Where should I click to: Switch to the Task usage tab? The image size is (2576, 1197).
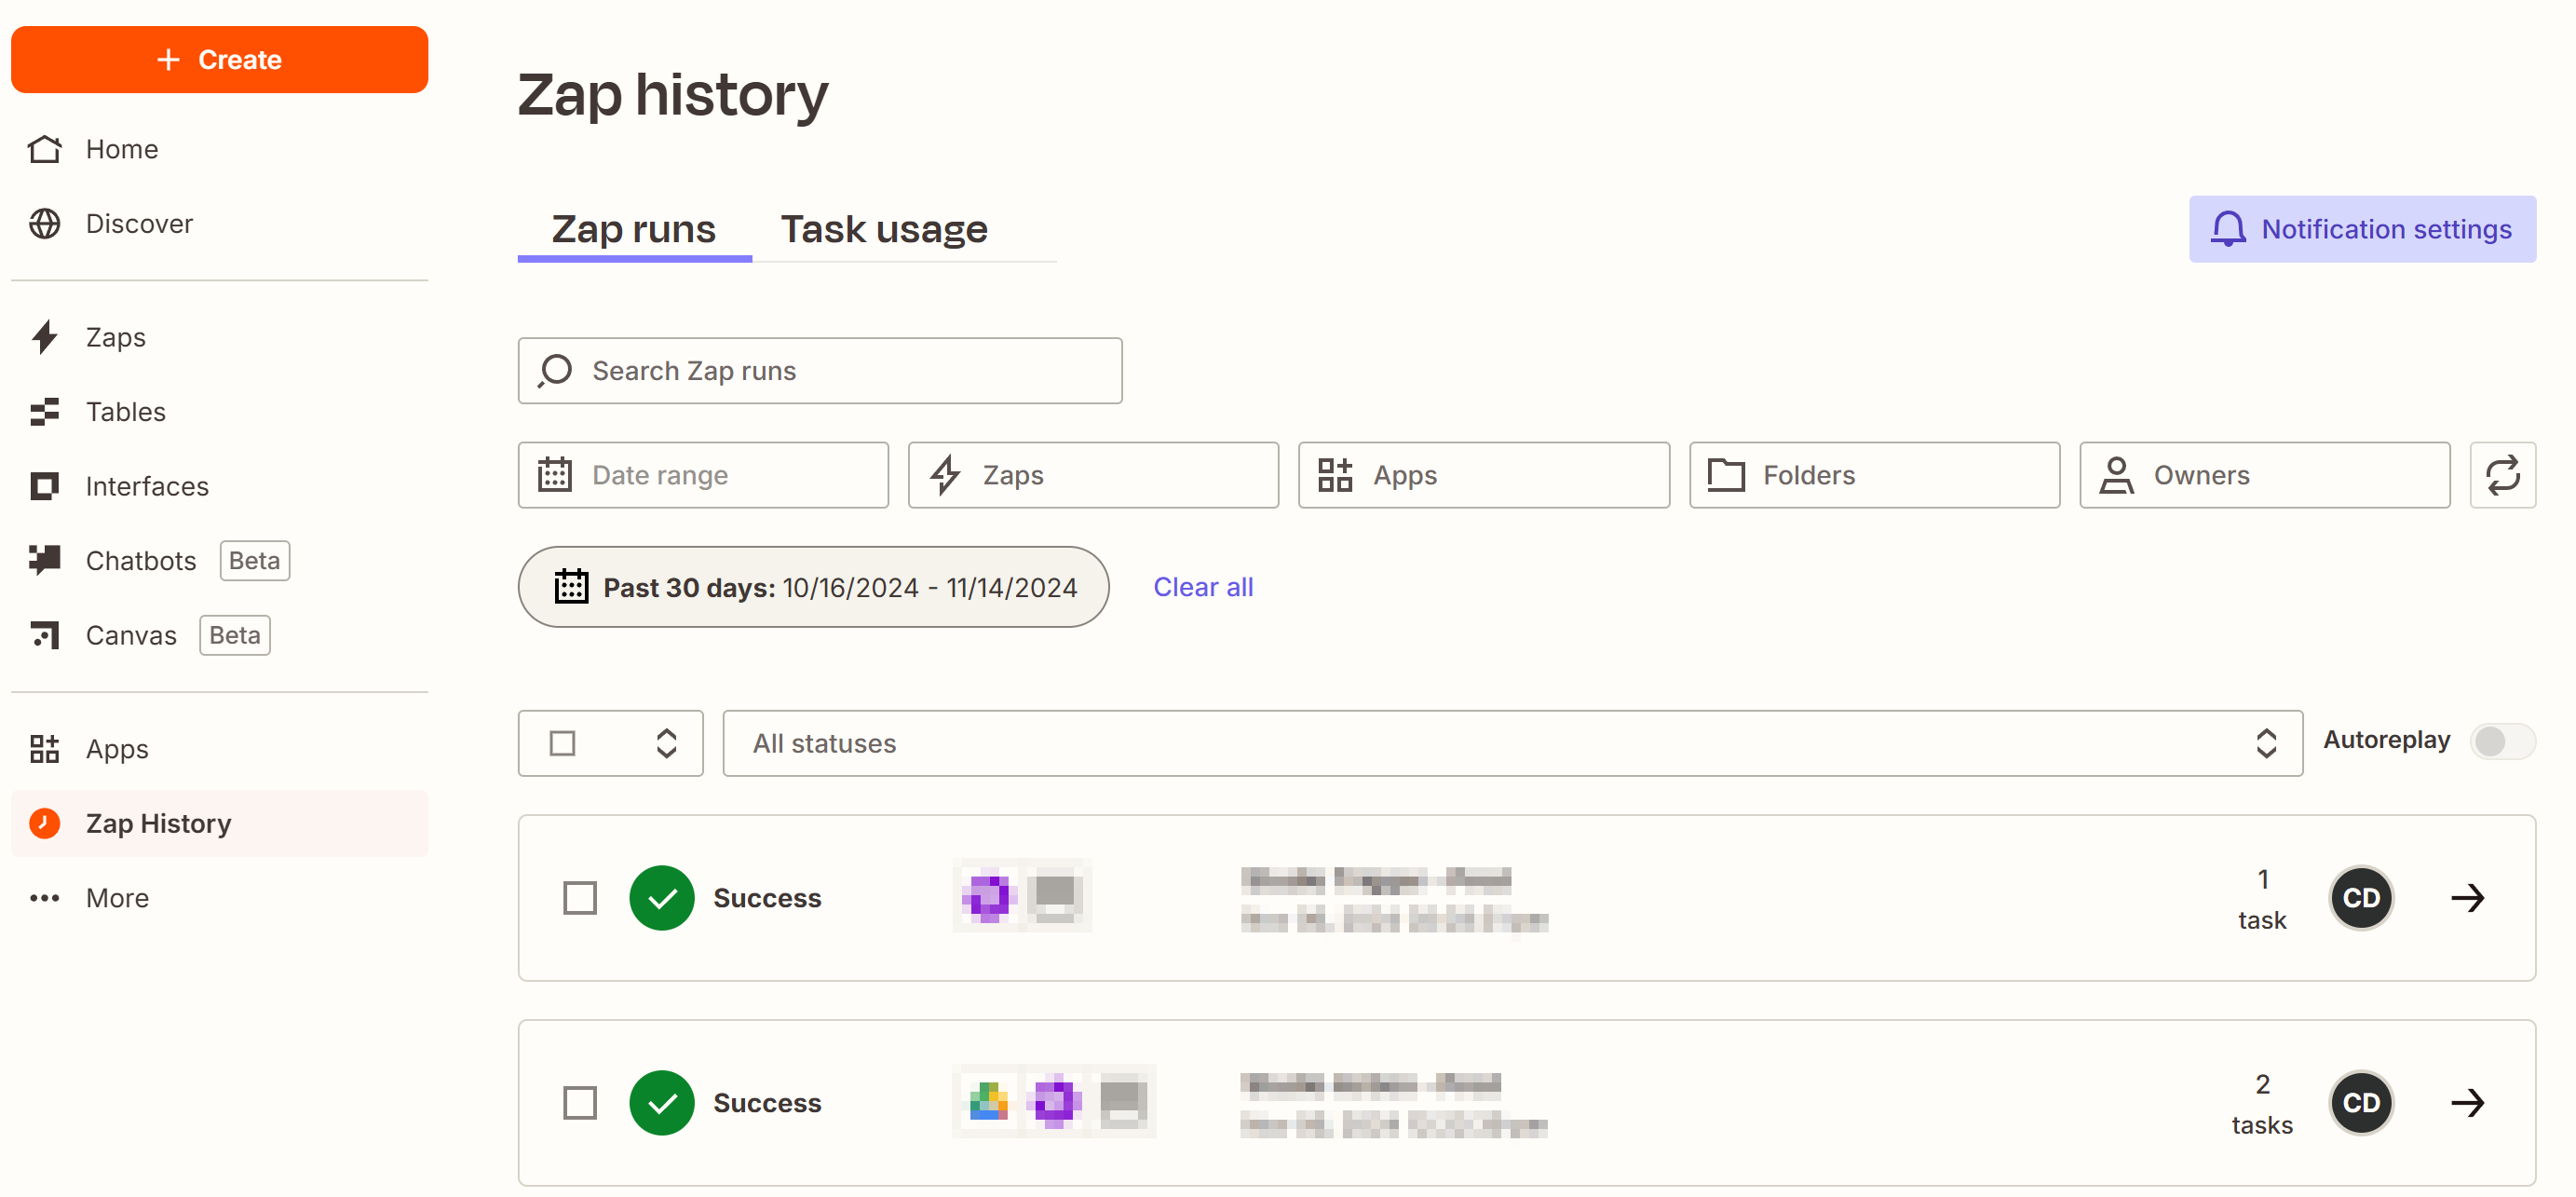click(884, 229)
